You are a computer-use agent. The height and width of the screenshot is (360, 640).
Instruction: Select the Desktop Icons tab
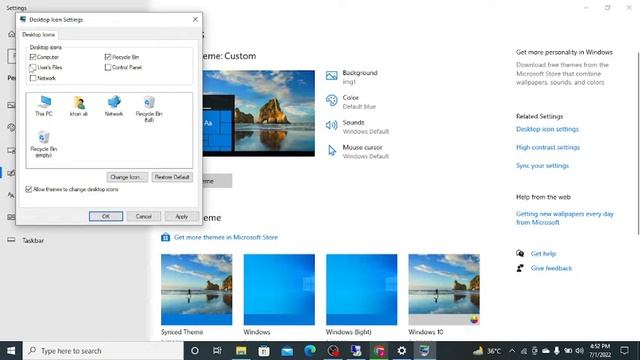point(38,35)
